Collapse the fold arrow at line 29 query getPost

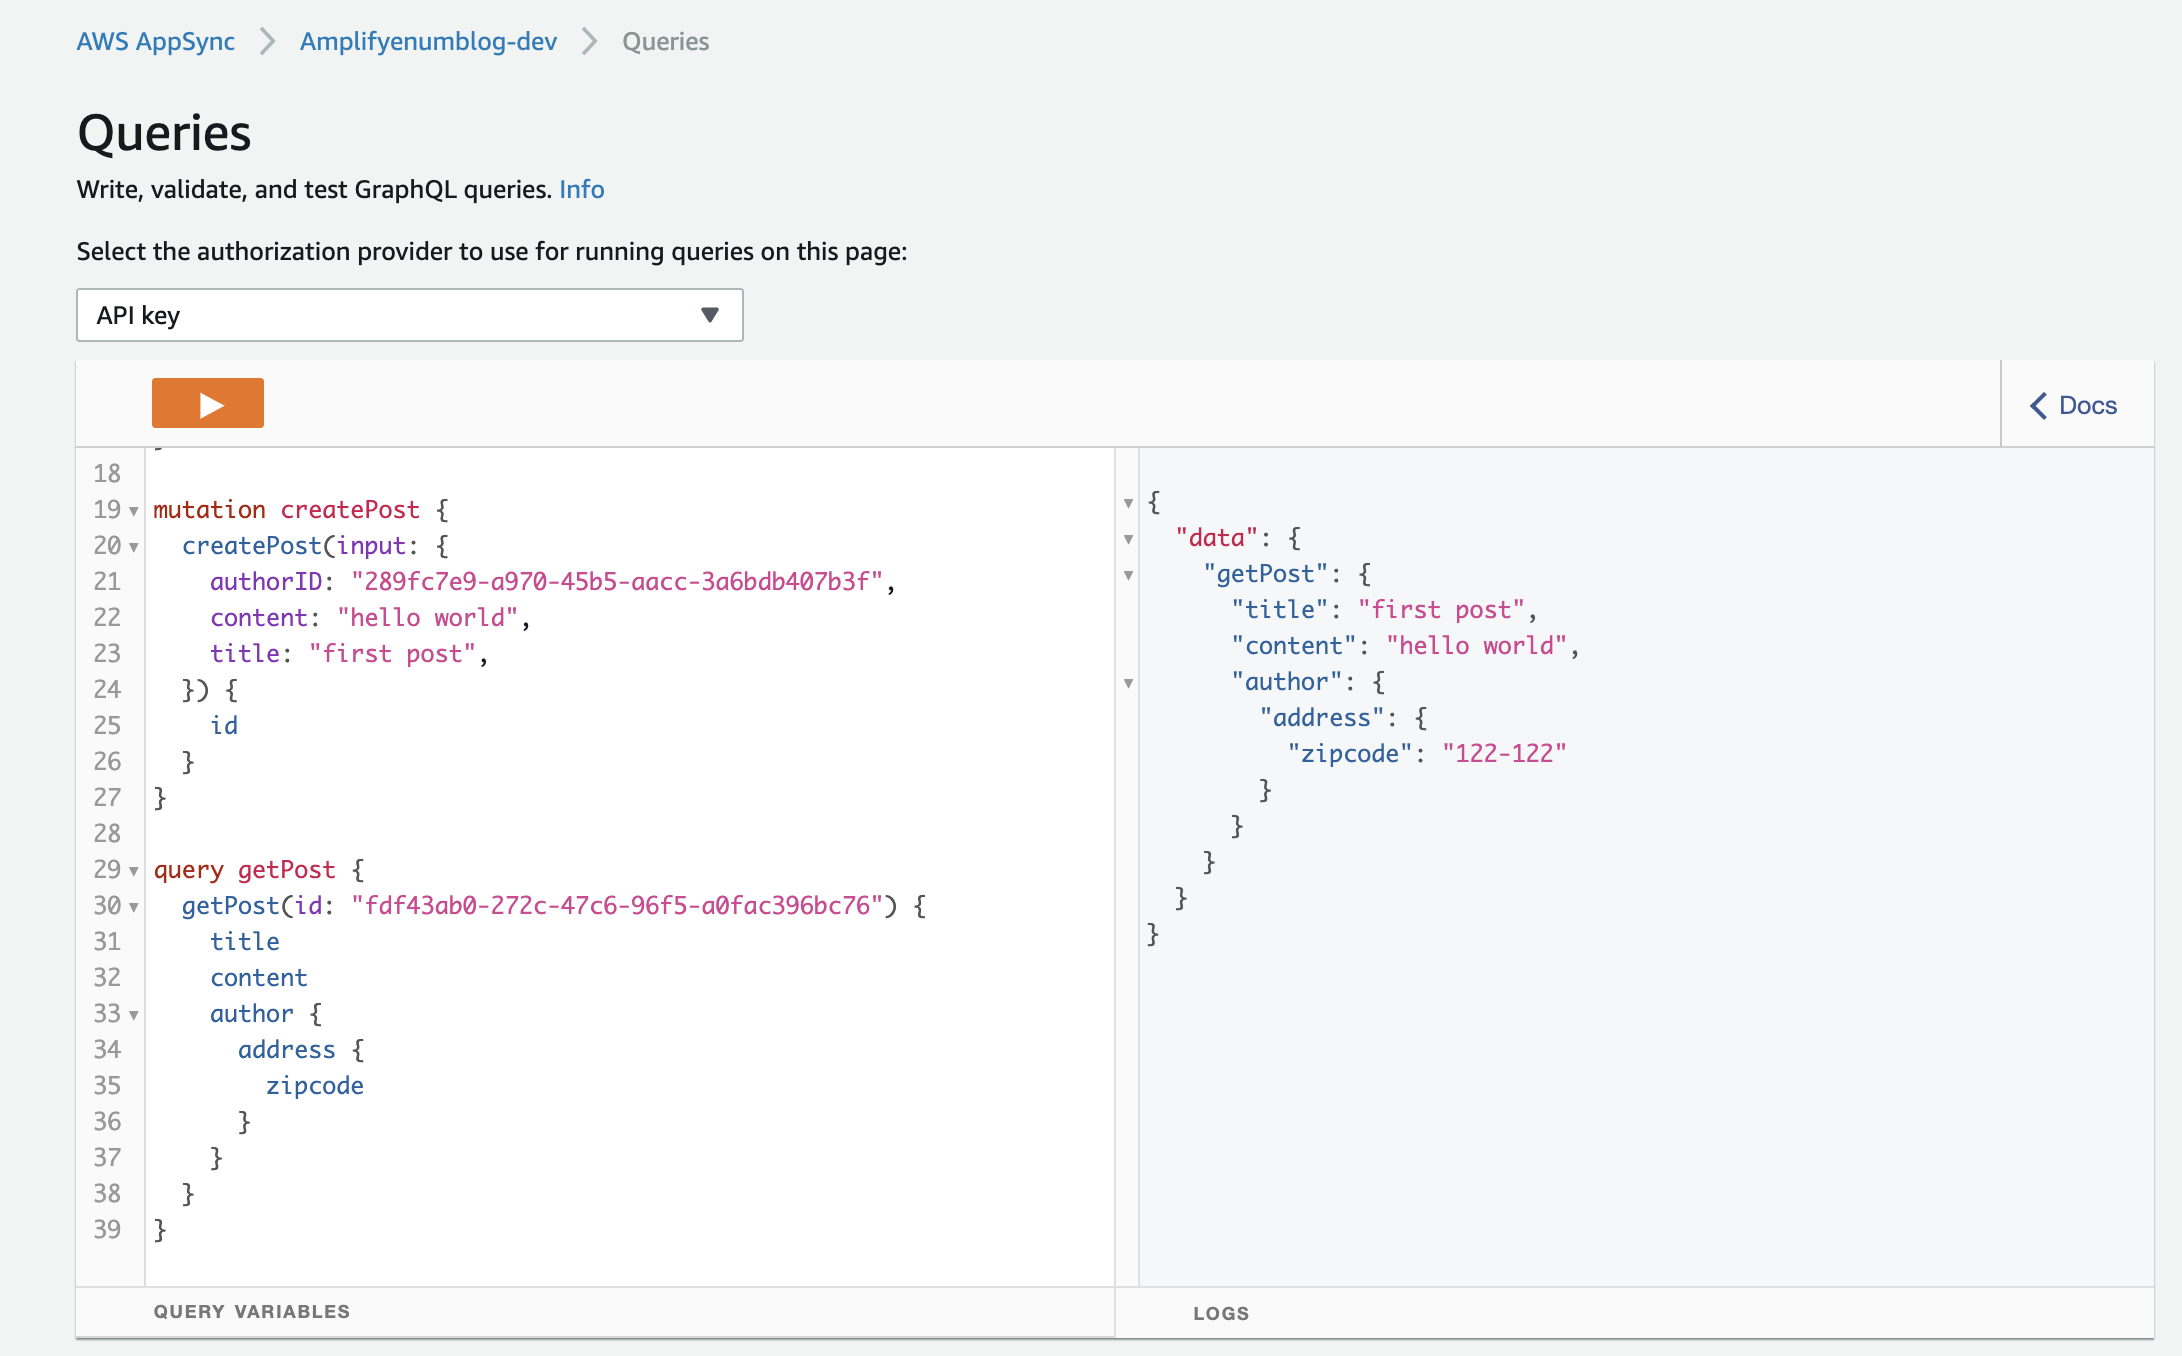tap(134, 871)
